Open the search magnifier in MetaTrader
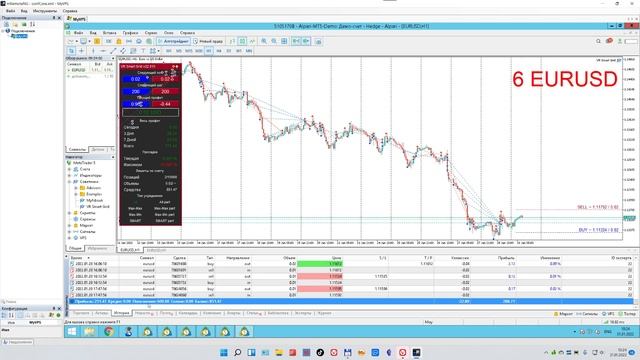 coord(598,41)
